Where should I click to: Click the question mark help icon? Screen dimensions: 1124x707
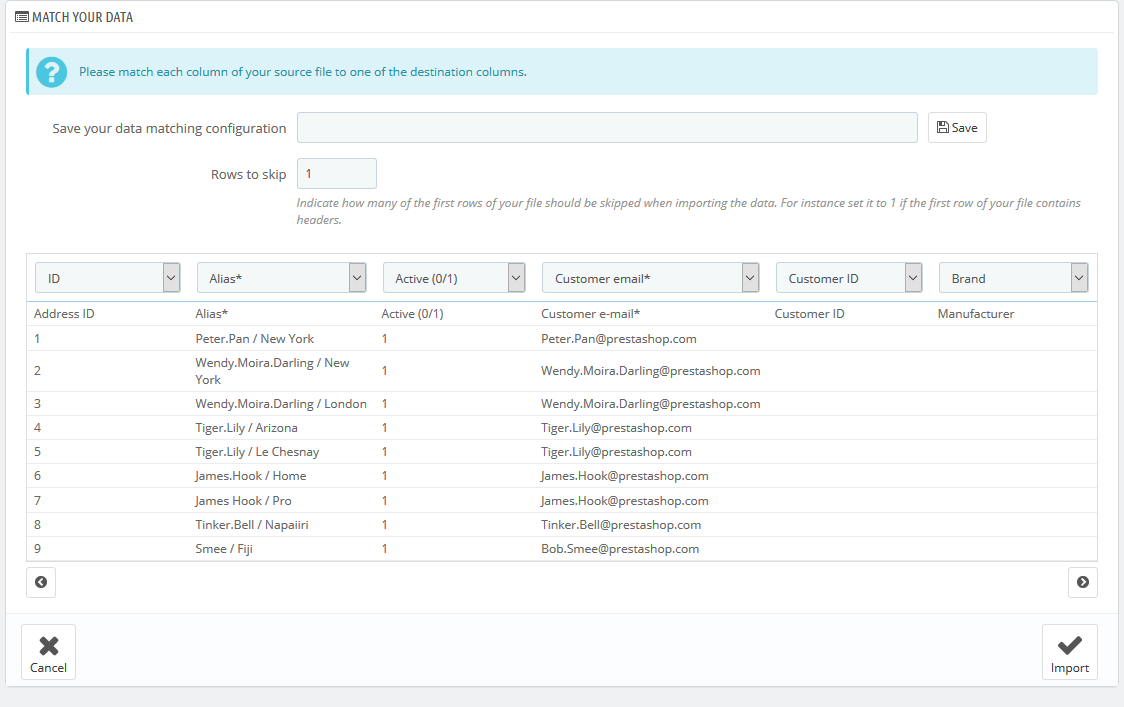[52, 72]
